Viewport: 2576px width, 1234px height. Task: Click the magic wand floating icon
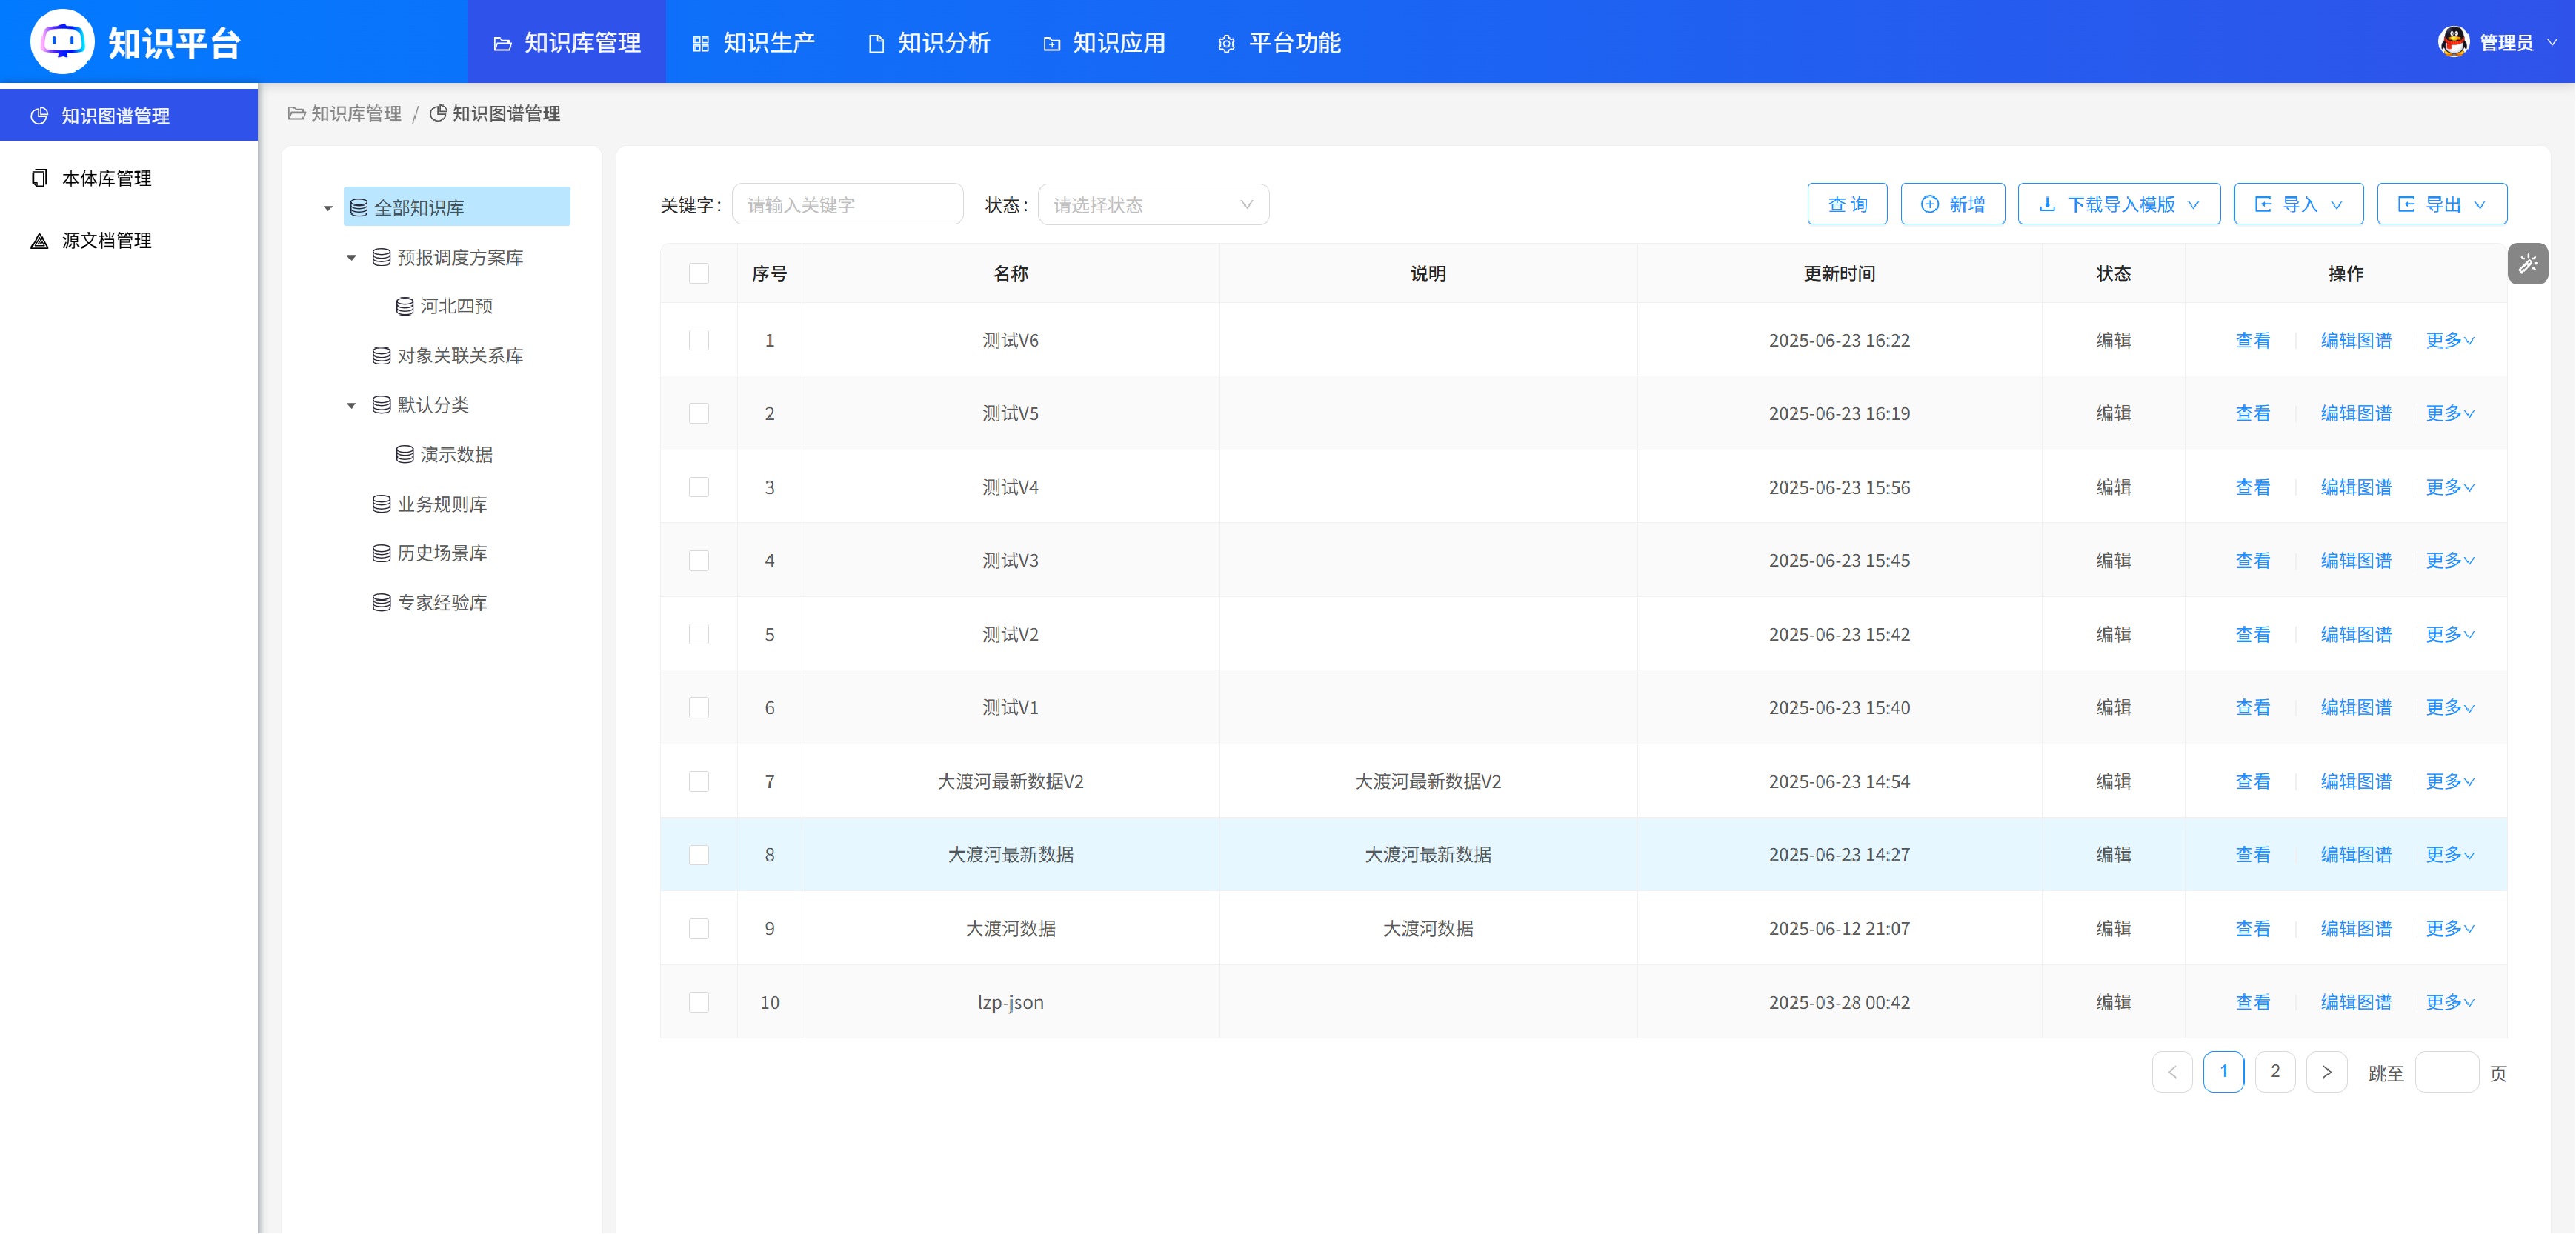point(2528,264)
